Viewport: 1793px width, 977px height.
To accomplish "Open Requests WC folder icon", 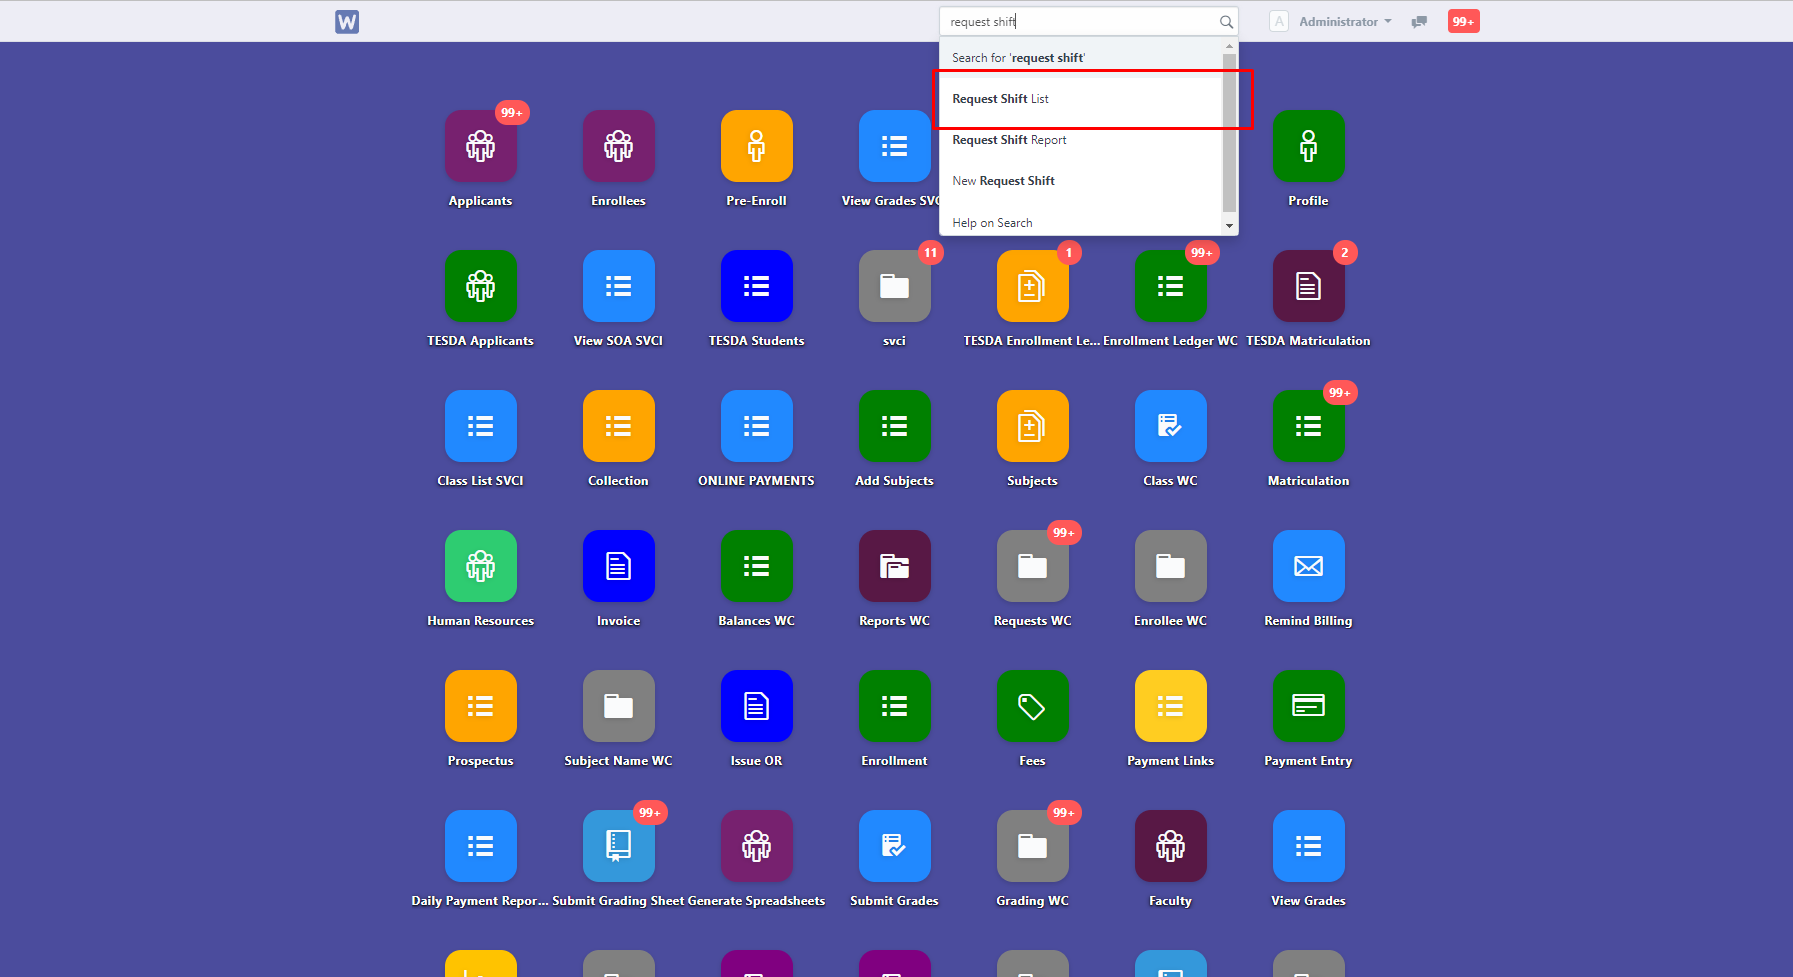I will (1033, 566).
